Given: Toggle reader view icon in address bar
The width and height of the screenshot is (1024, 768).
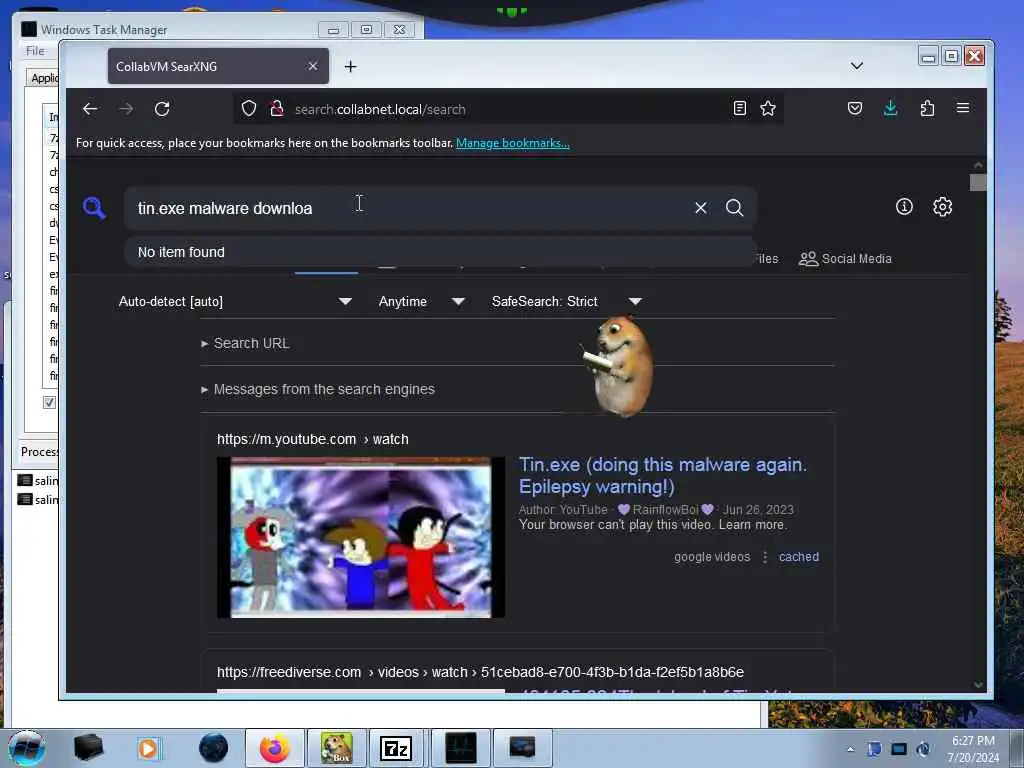Looking at the screenshot, I should (x=739, y=108).
